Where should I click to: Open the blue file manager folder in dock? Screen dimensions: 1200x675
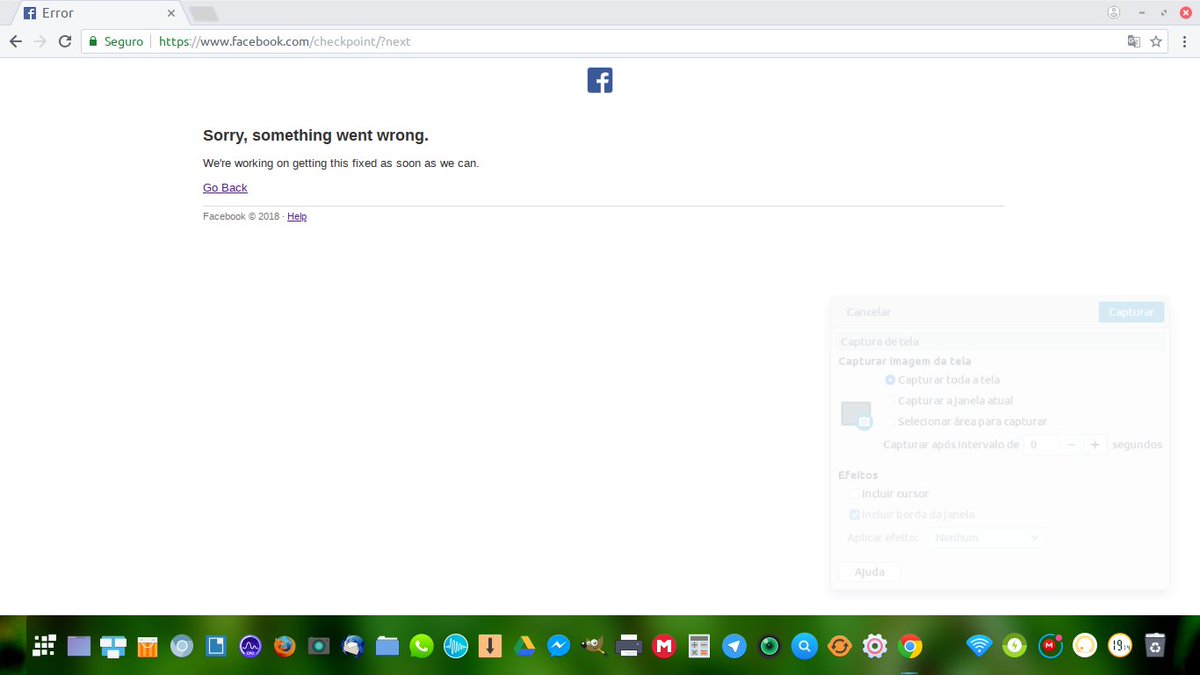[387, 646]
